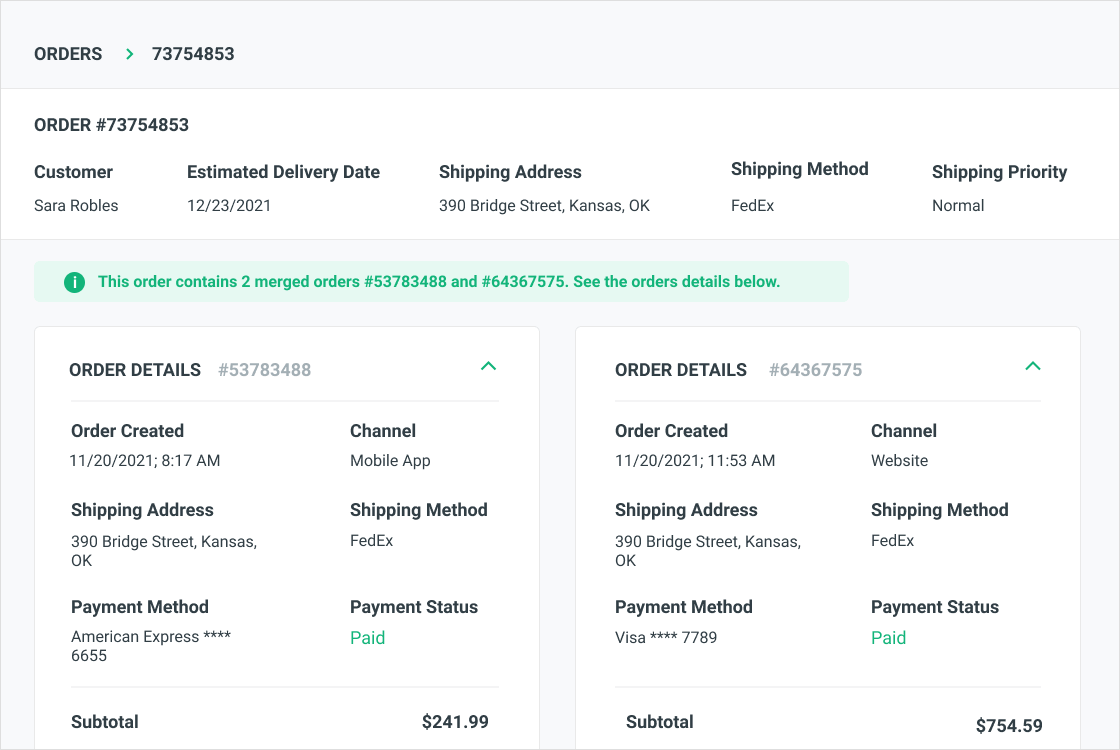Click the Normal shipping priority value

coord(958,206)
